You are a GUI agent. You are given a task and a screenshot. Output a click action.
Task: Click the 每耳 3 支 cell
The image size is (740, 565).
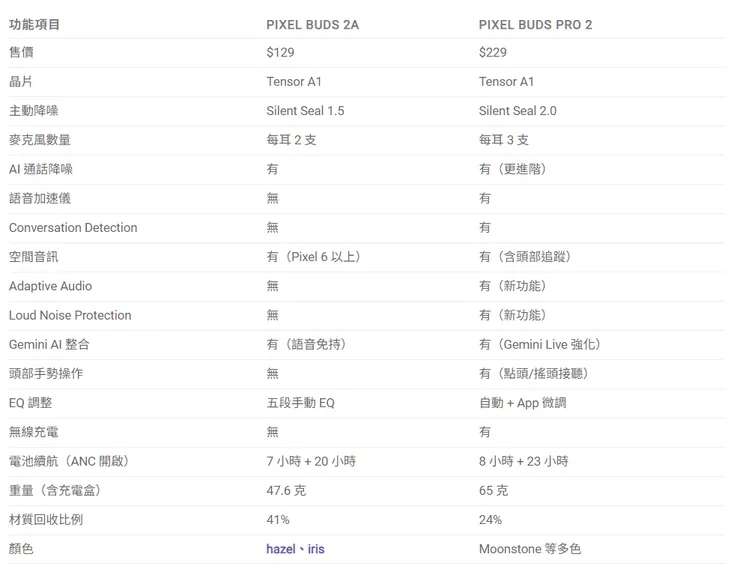(504, 140)
